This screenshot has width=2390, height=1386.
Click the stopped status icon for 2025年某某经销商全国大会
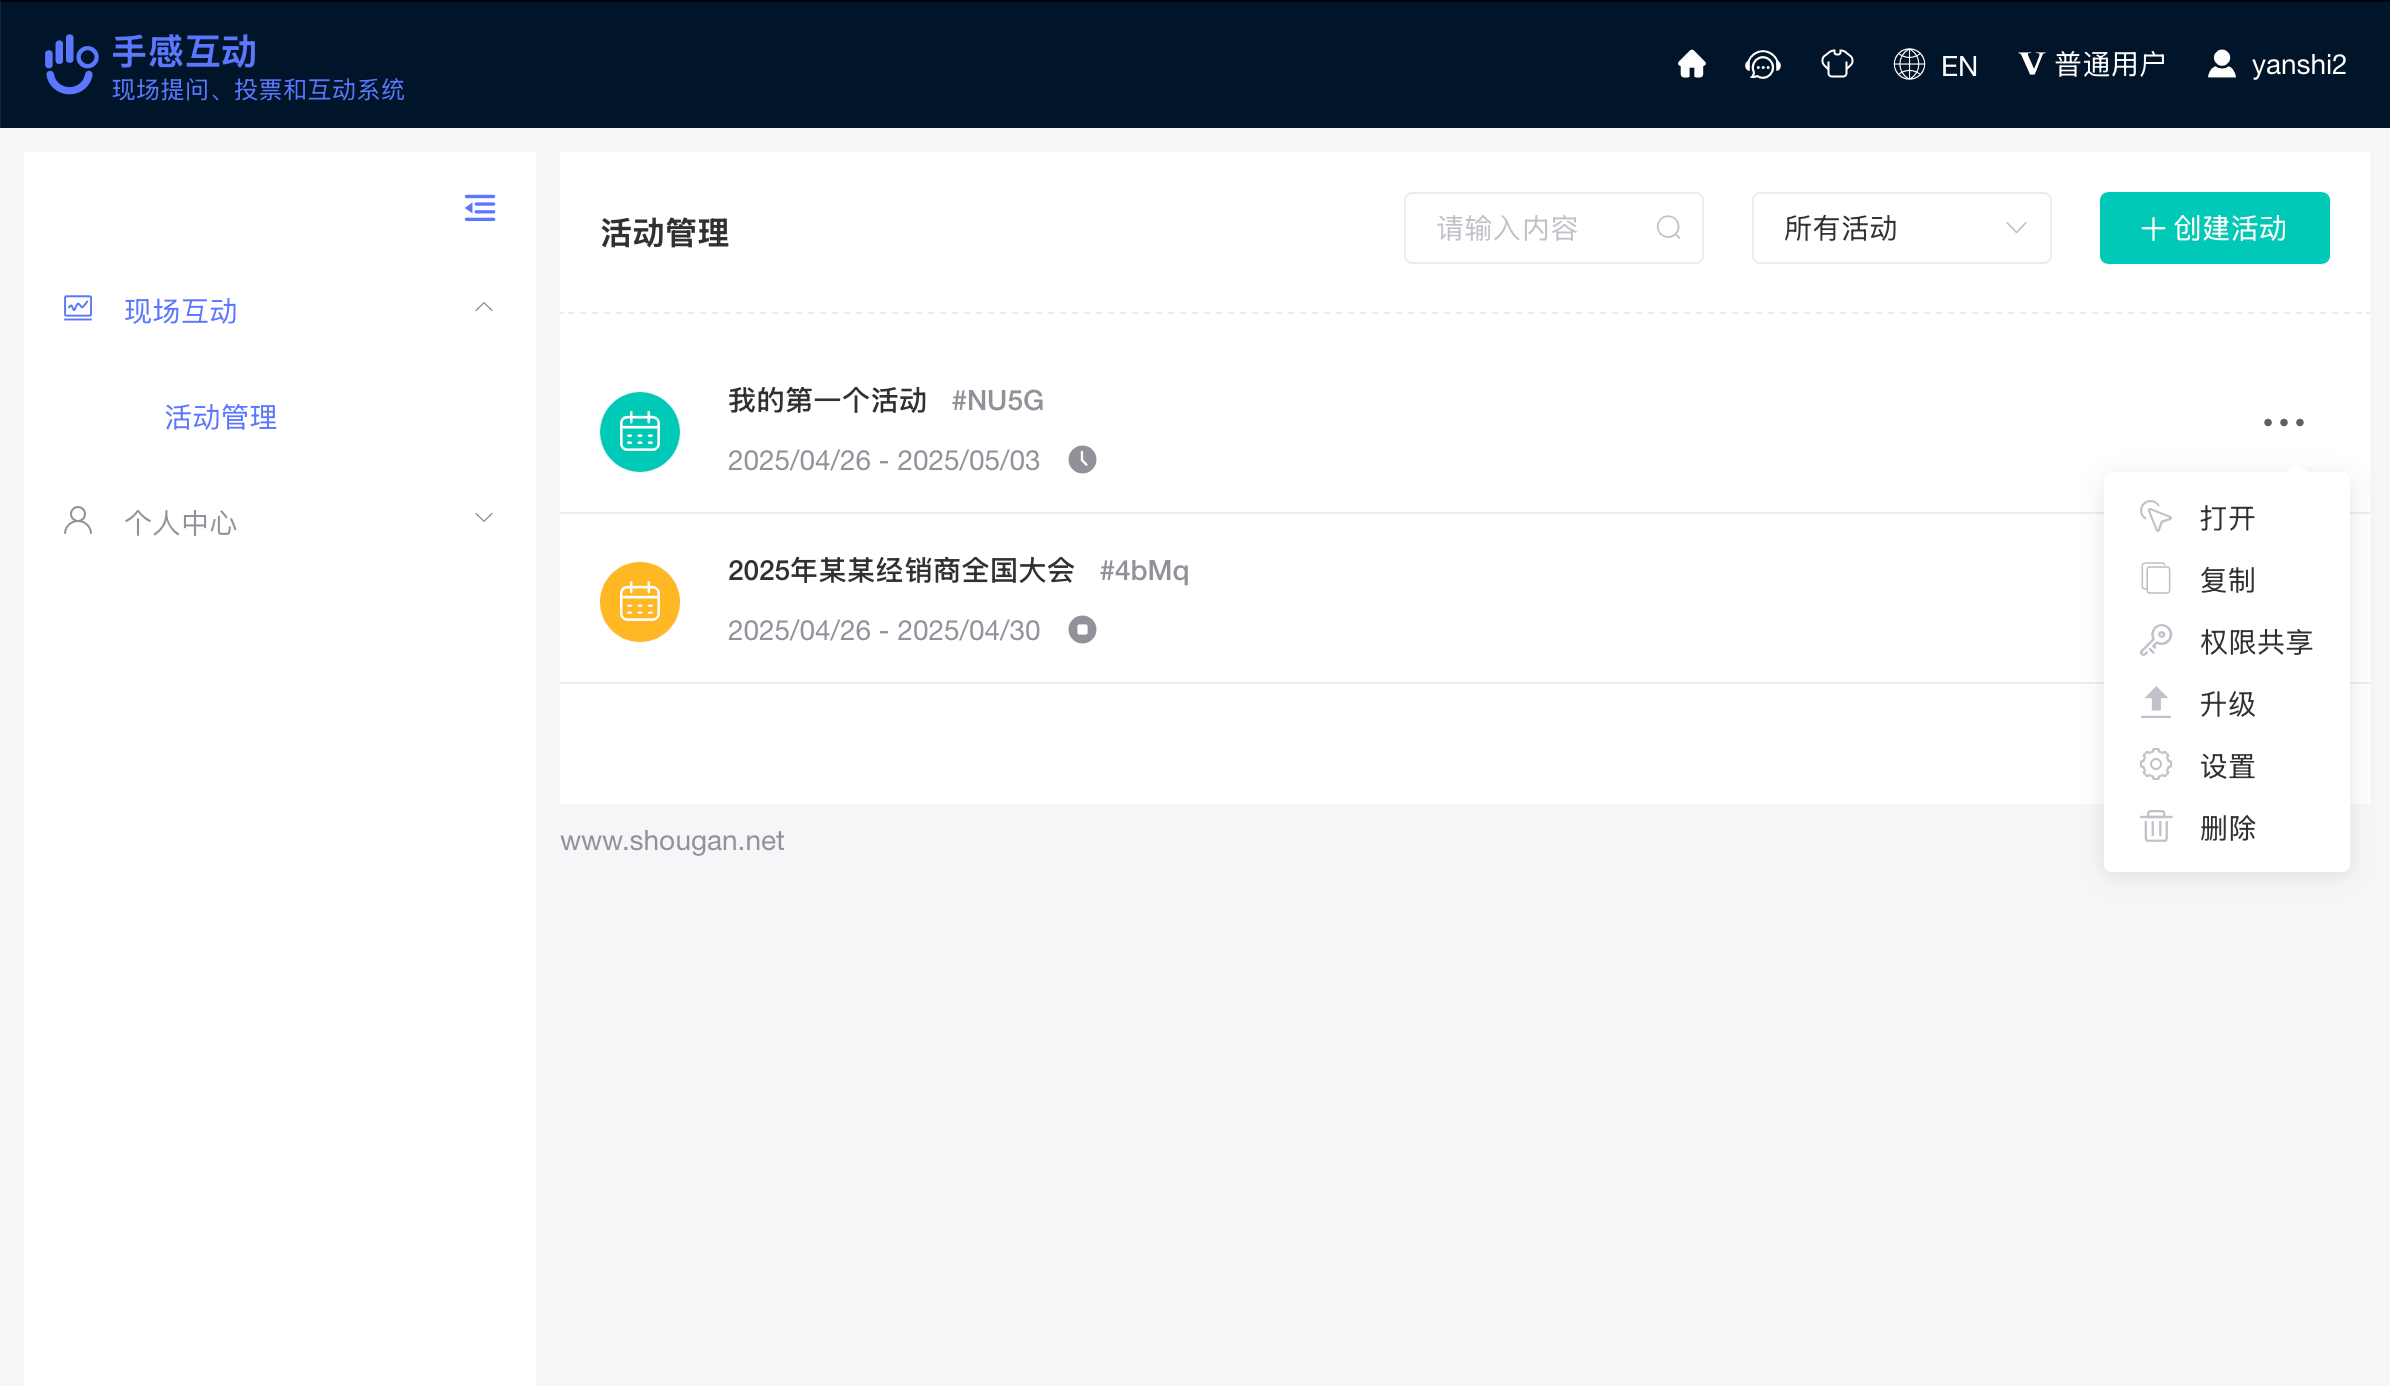1082,630
